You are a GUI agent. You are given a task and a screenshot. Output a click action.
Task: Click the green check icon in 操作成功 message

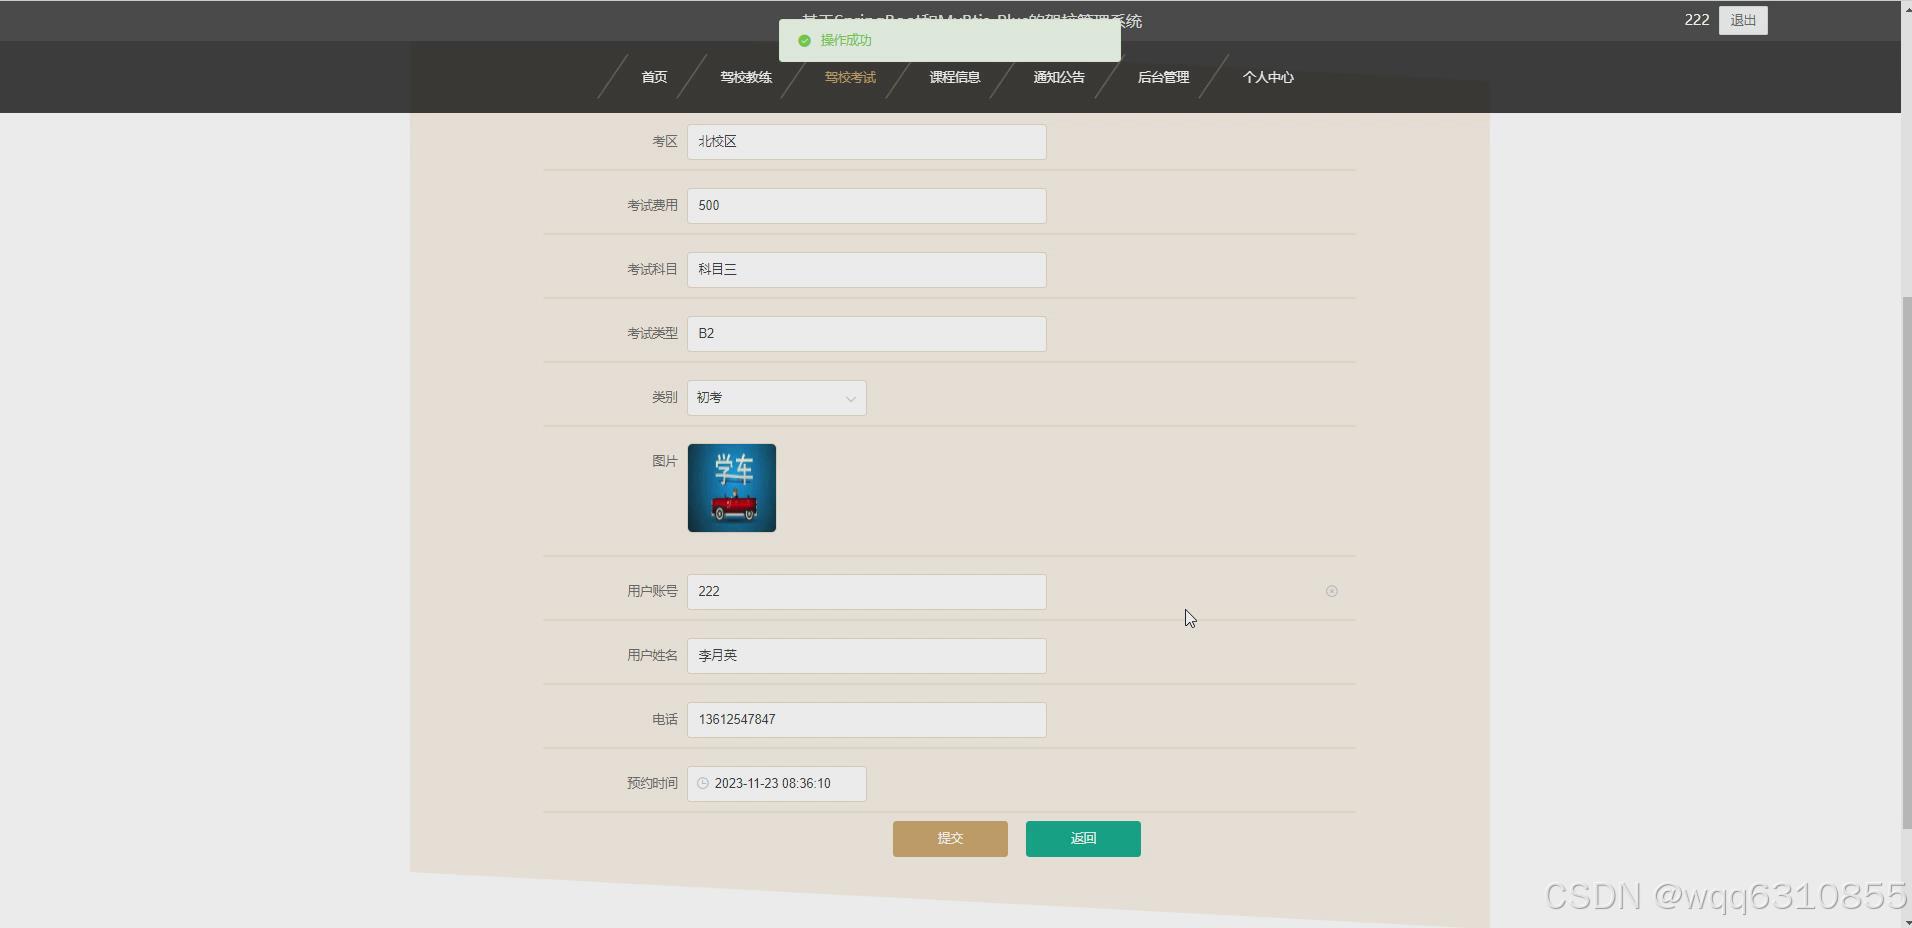tap(804, 41)
